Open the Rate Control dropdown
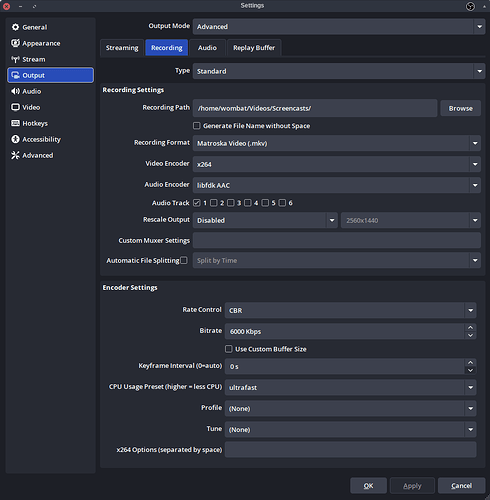This screenshot has height=500, width=490. pos(351,310)
